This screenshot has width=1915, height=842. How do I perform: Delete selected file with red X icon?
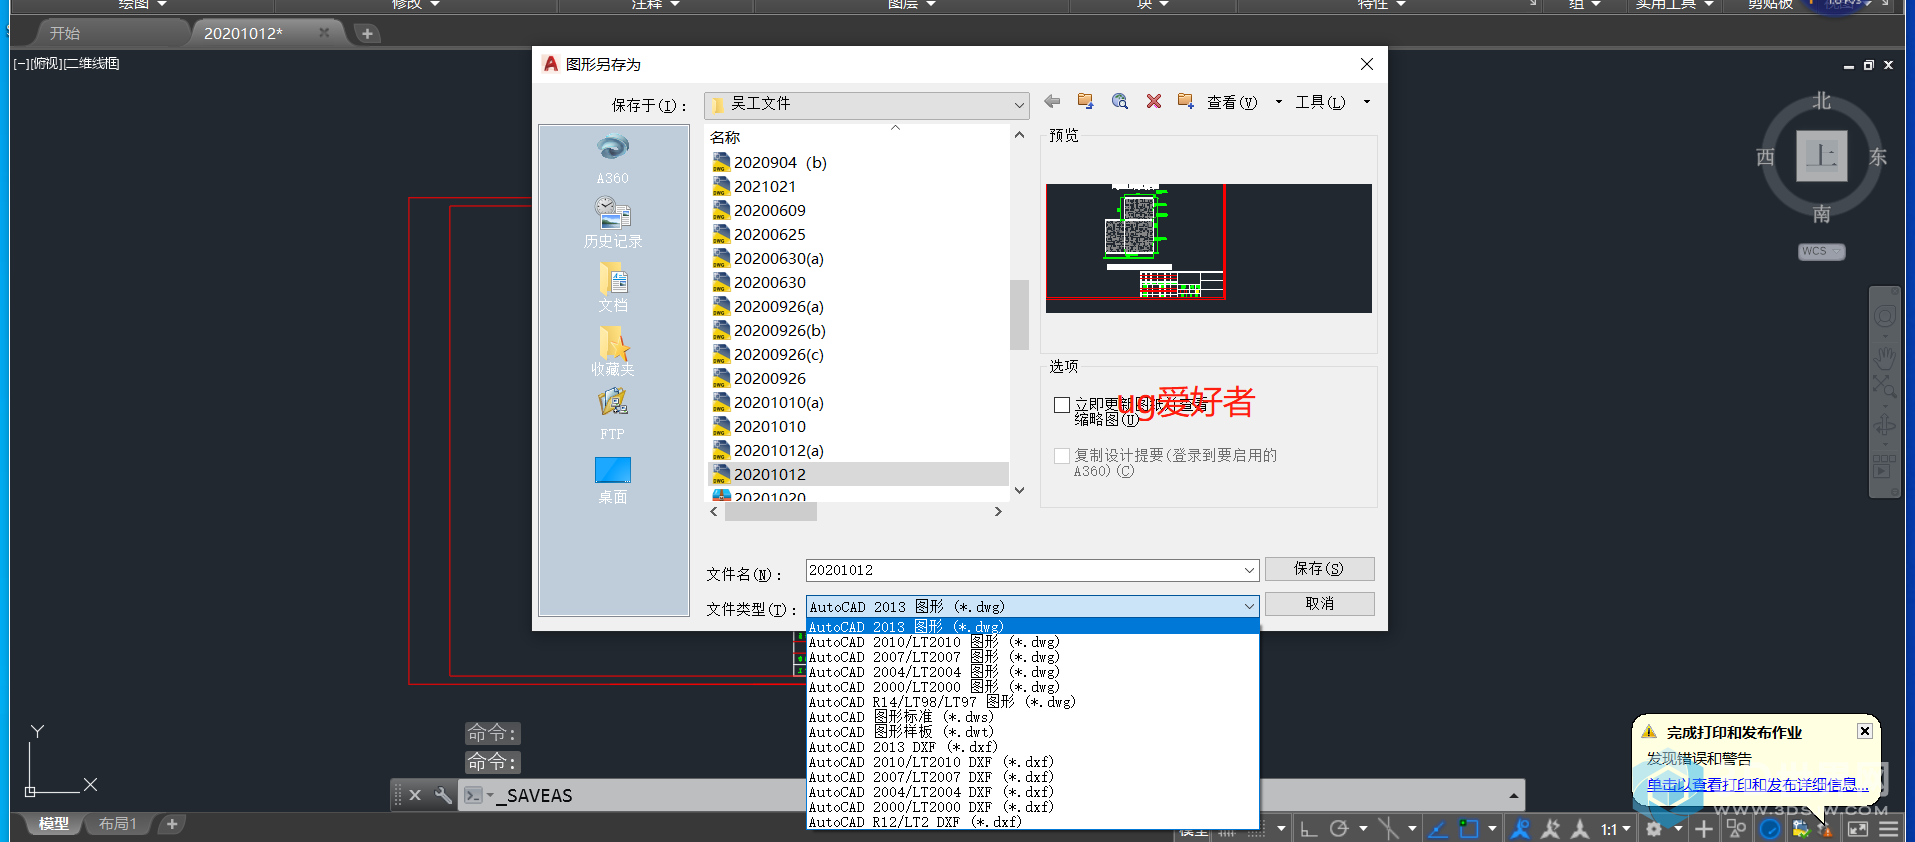pos(1154,101)
